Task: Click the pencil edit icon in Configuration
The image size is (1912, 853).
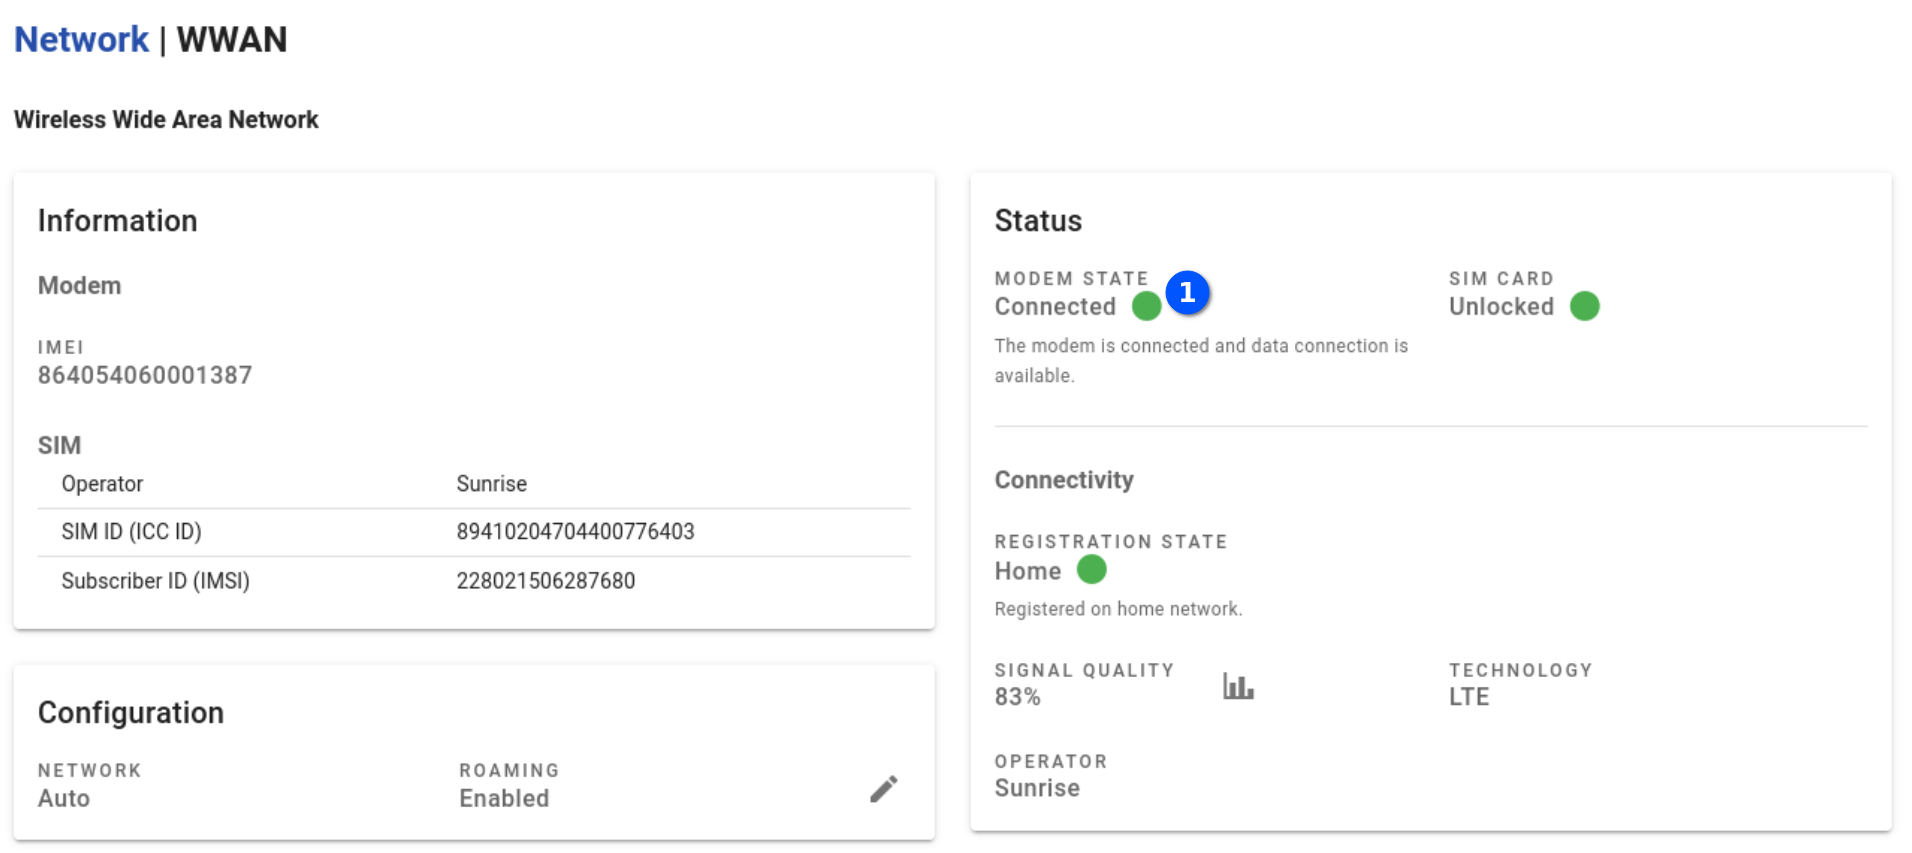Action: 883,789
